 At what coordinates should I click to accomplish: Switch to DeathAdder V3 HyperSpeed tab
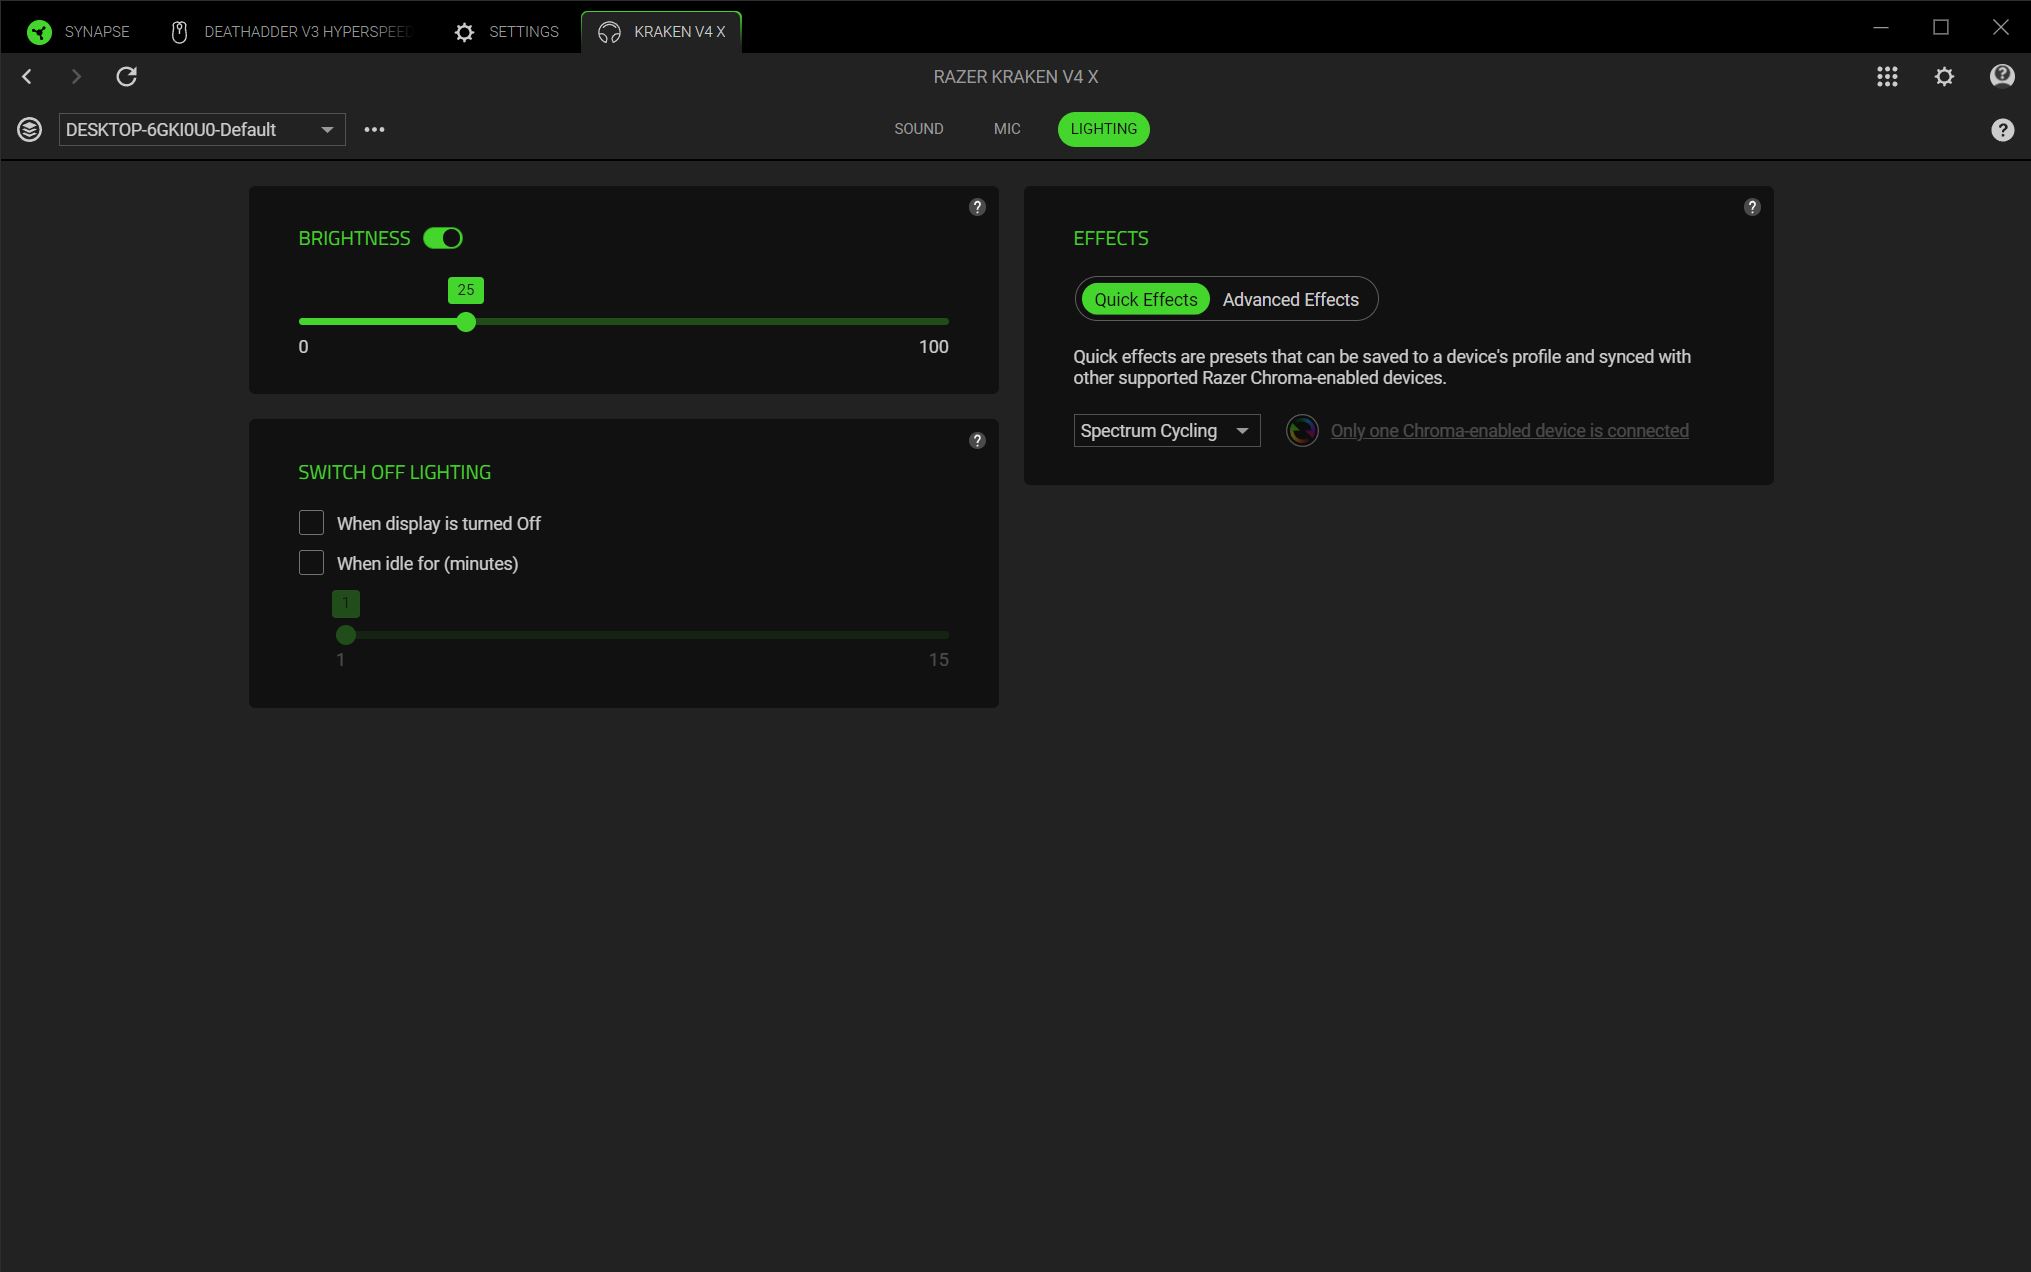point(291,32)
